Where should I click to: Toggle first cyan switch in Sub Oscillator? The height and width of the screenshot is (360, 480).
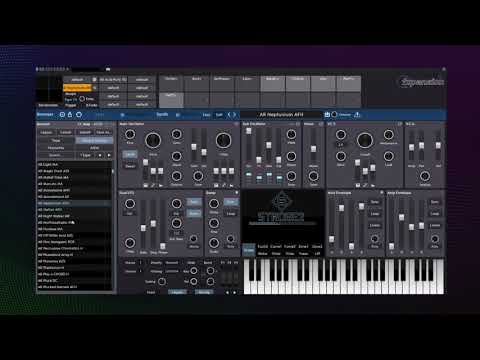click(249, 175)
